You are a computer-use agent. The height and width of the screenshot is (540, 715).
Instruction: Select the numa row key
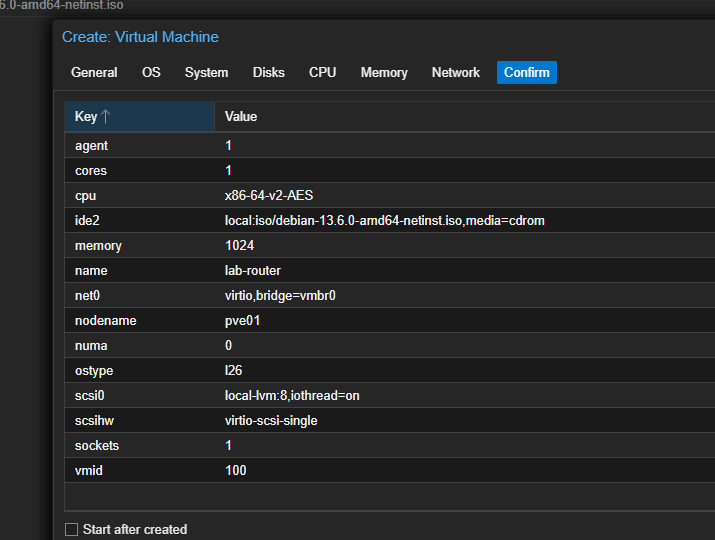(x=91, y=346)
